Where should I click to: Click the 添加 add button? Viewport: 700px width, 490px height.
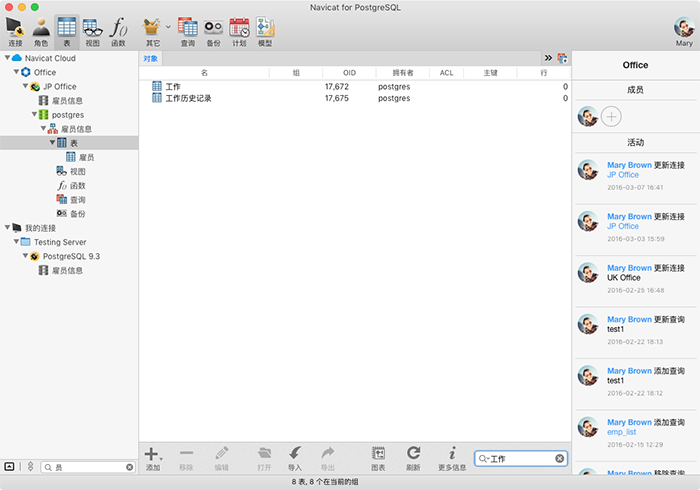pos(153,459)
